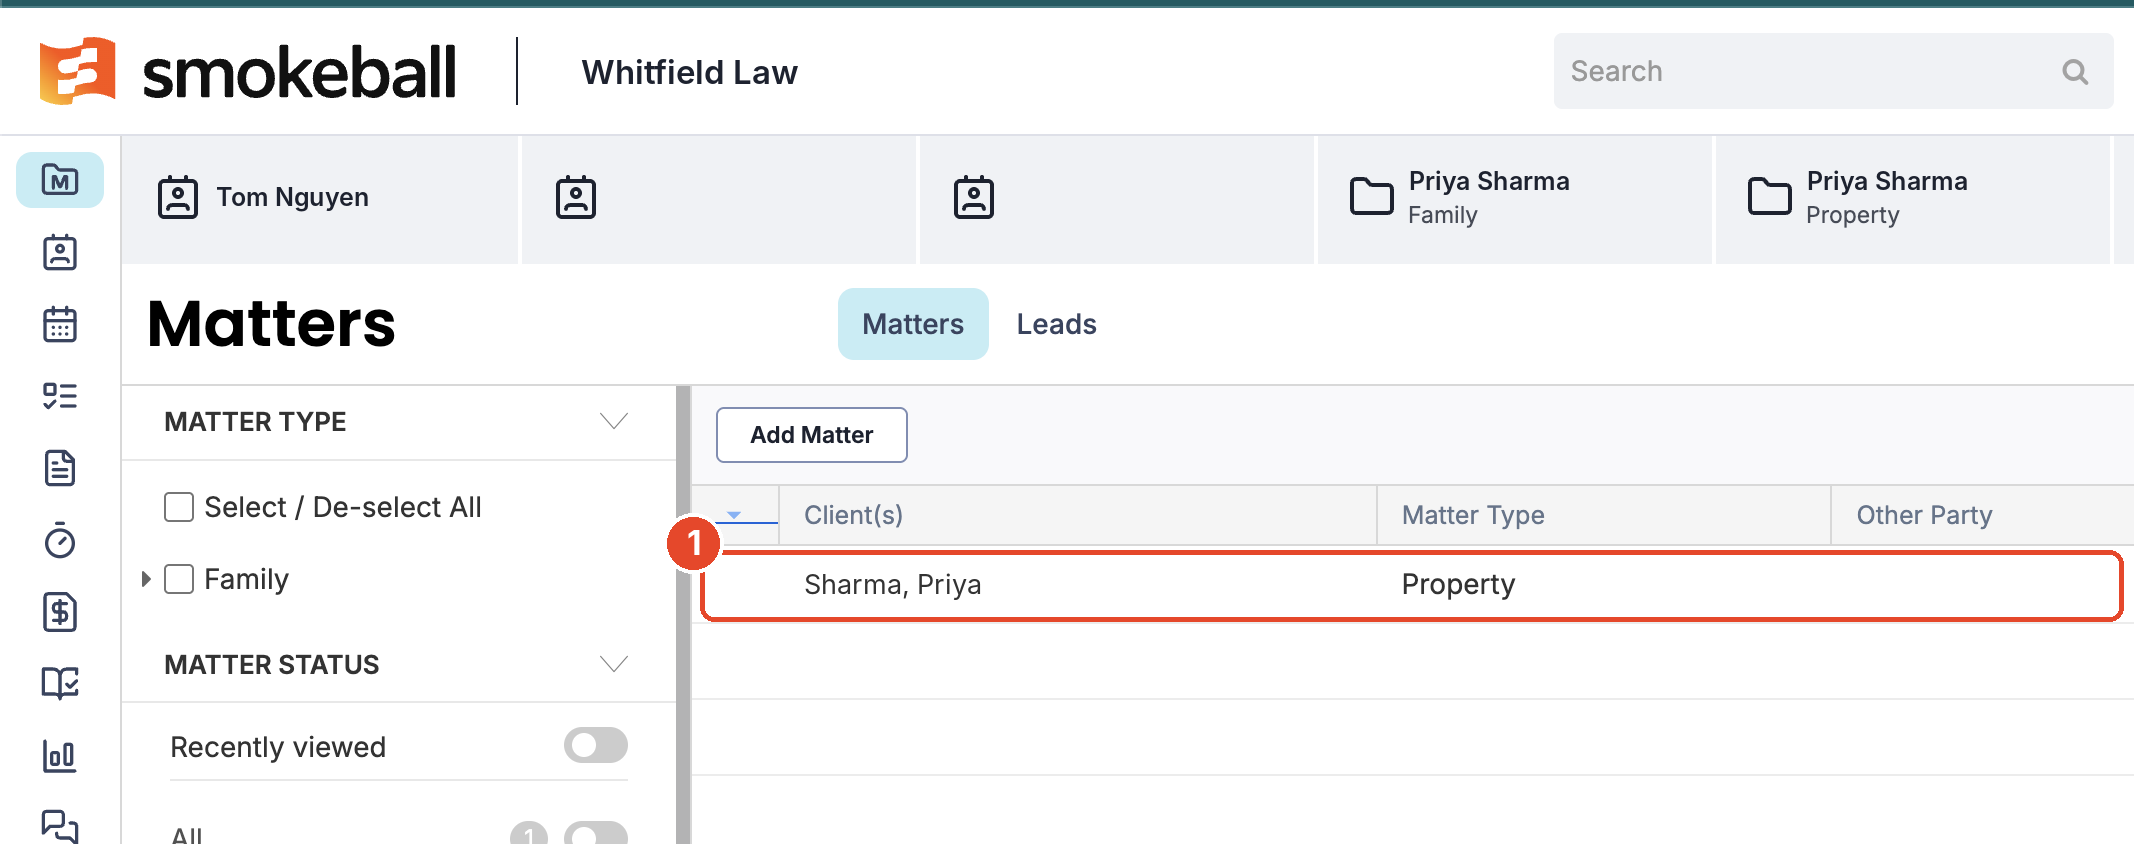
Task: Collapse the MATTER TYPE section chevron
Action: [614, 421]
